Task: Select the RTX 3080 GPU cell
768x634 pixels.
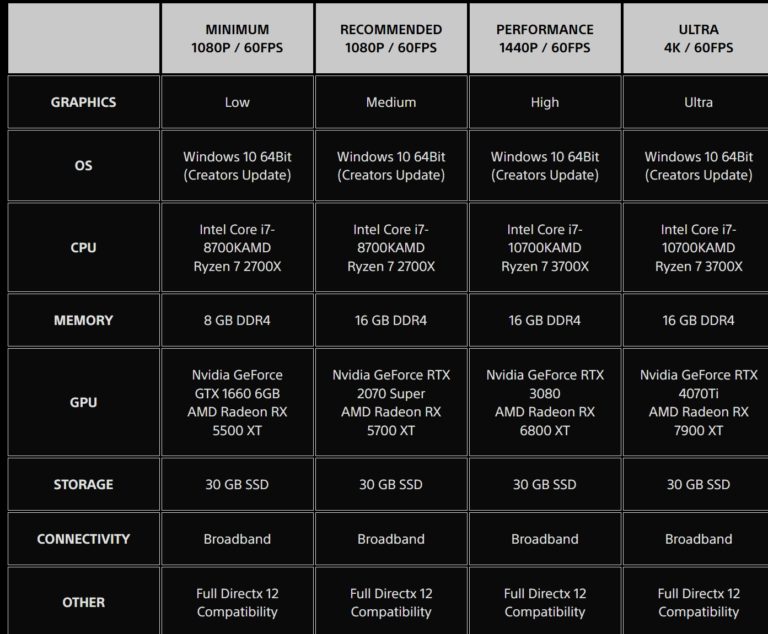Action: tap(545, 403)
